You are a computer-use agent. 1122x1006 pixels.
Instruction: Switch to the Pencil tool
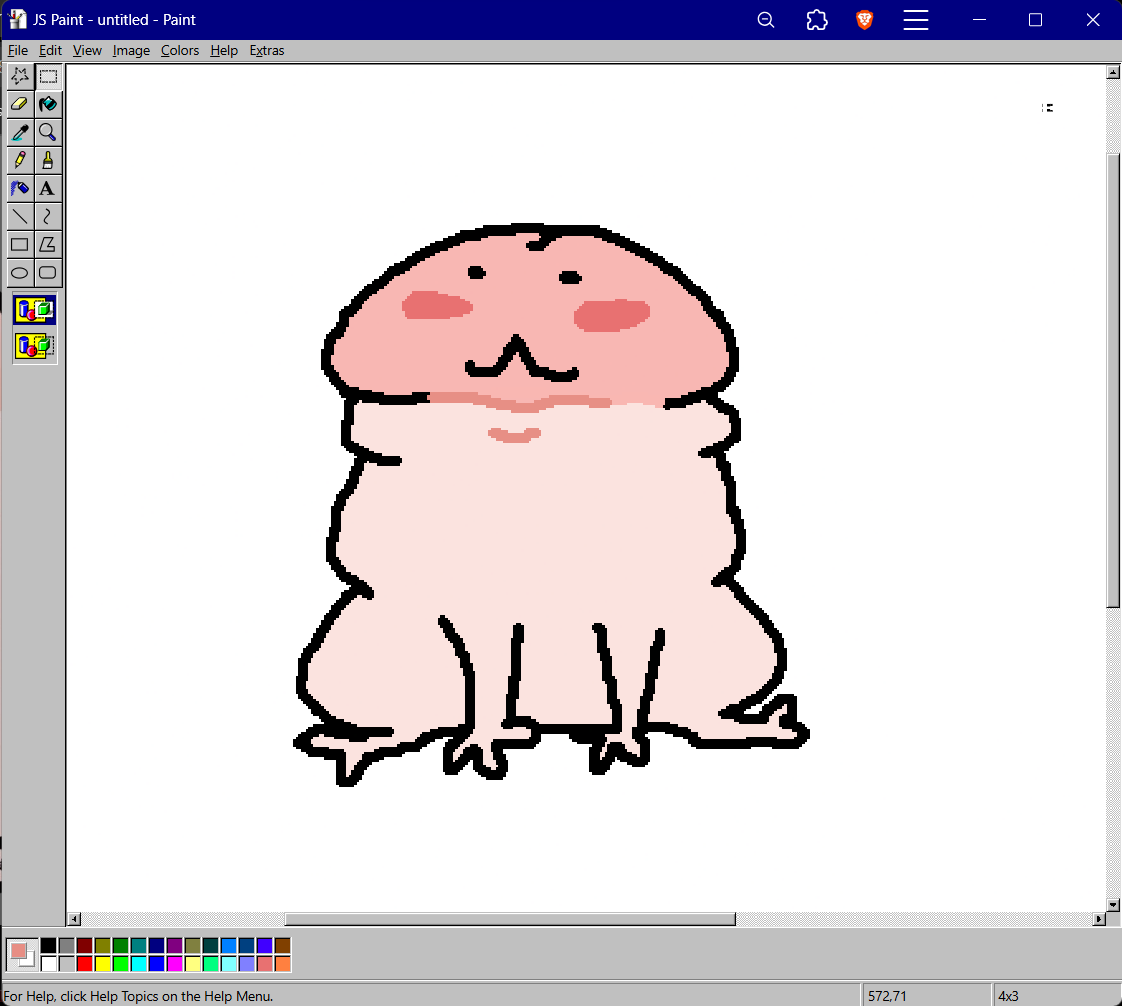[x=20, y=160]
